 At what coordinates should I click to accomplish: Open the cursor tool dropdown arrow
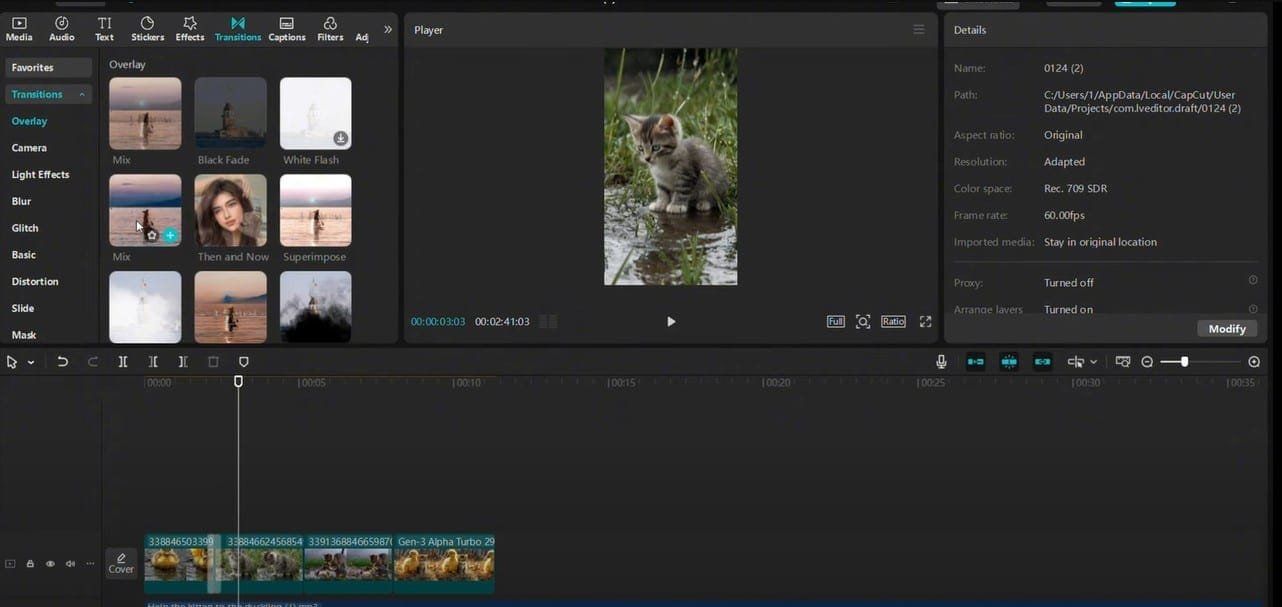click(x=31, y=362)
